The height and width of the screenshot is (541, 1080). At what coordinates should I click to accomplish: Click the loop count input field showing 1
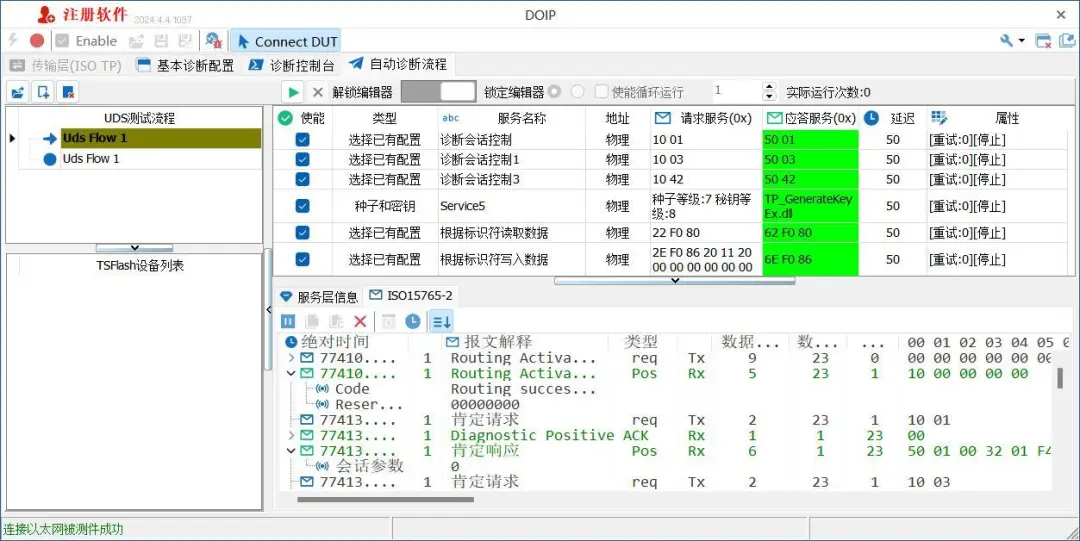[x=736, y=91]
